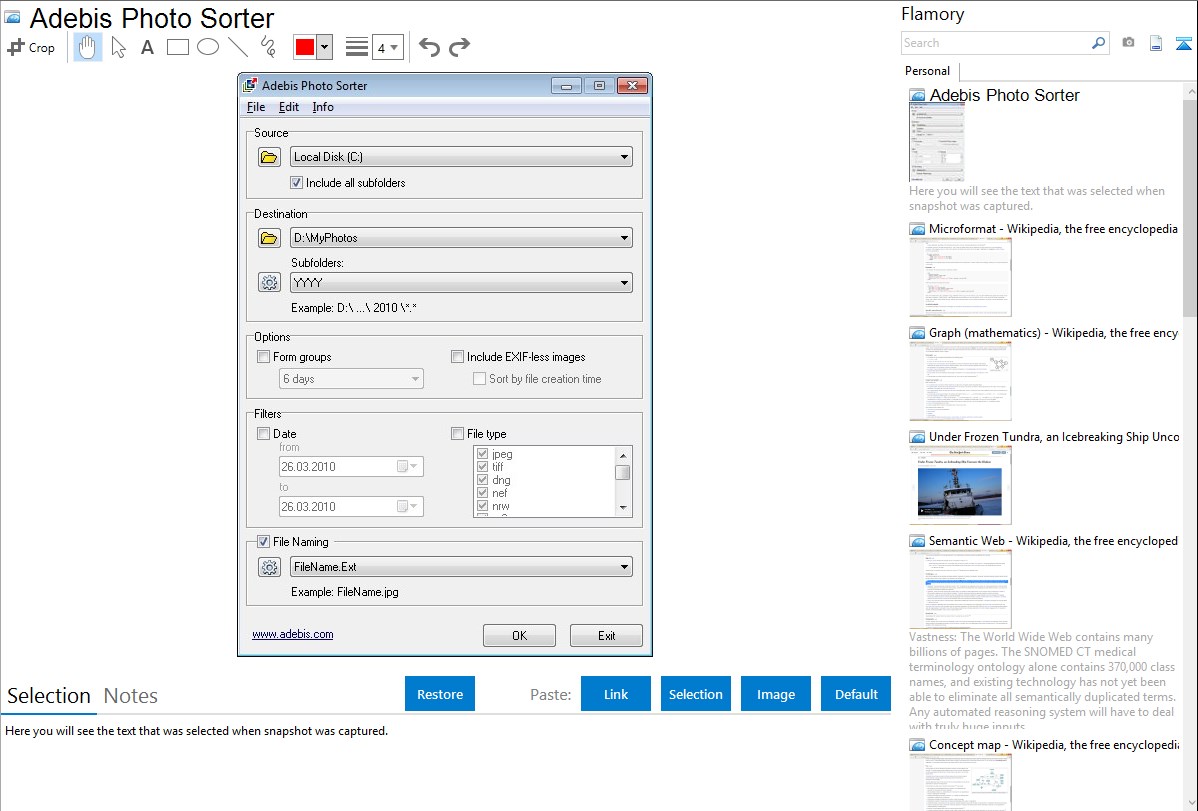Open the Source Local Disk (C:) dropdown

461,157
